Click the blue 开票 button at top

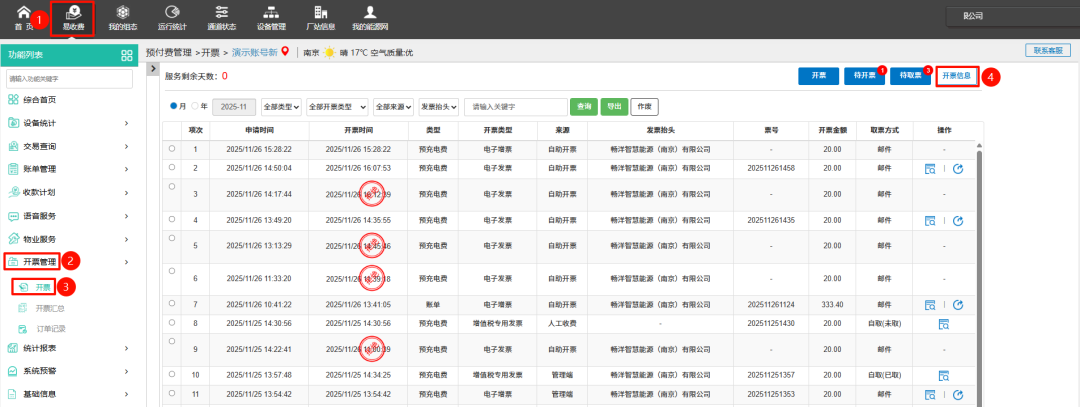click(x=818, y=76)
